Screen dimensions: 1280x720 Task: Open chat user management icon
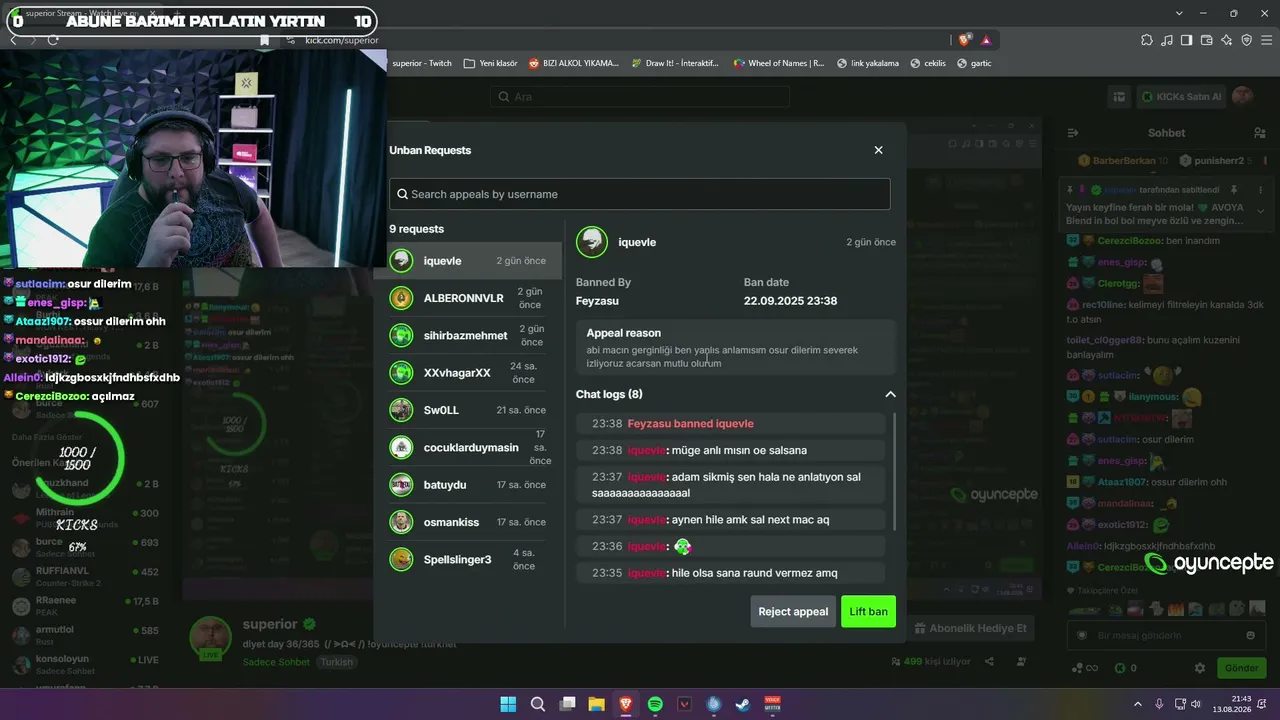click(1259, 133)
